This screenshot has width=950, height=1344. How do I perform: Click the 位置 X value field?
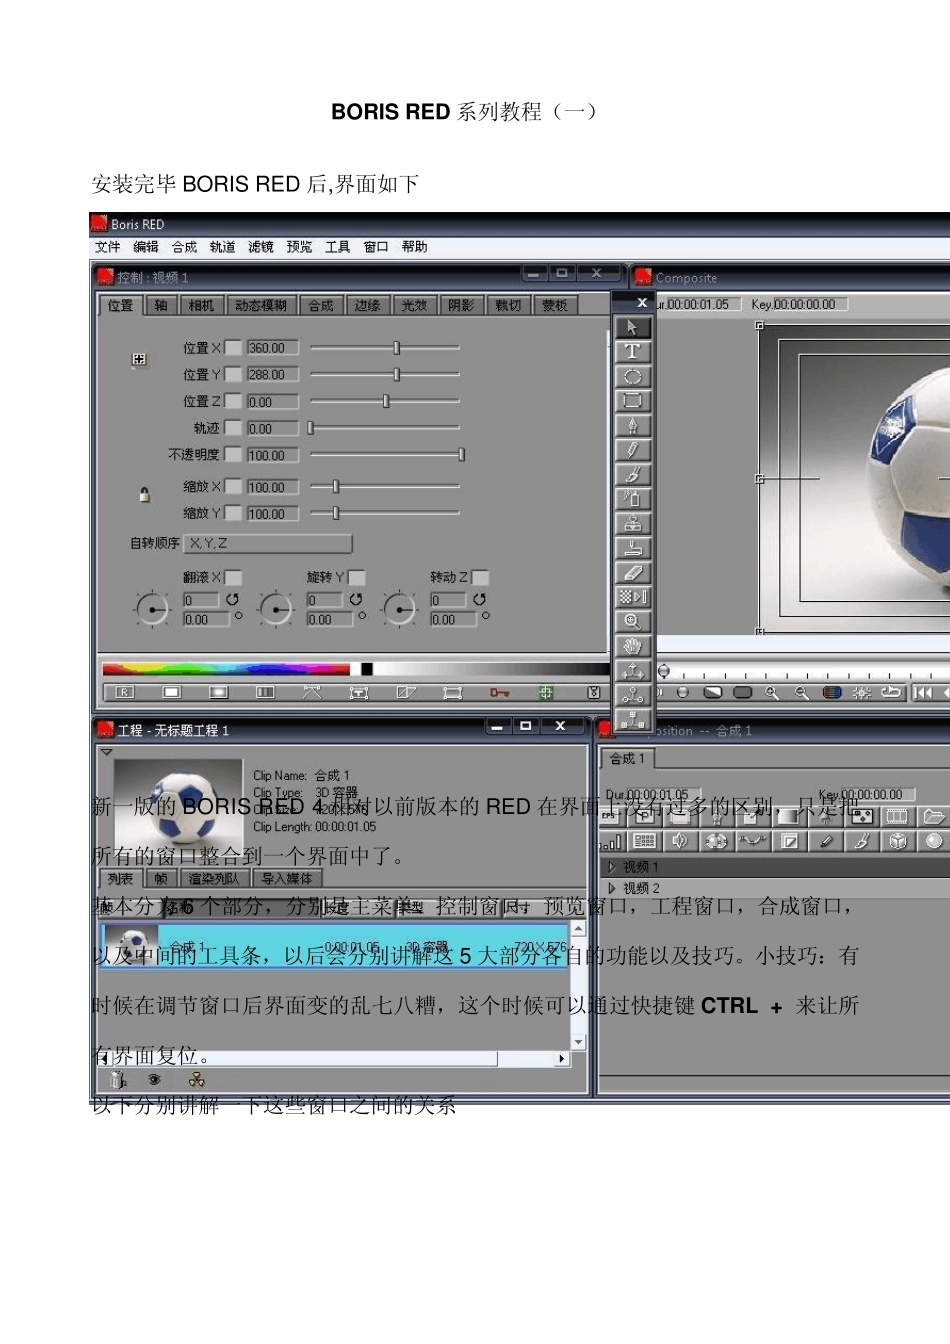272,348
